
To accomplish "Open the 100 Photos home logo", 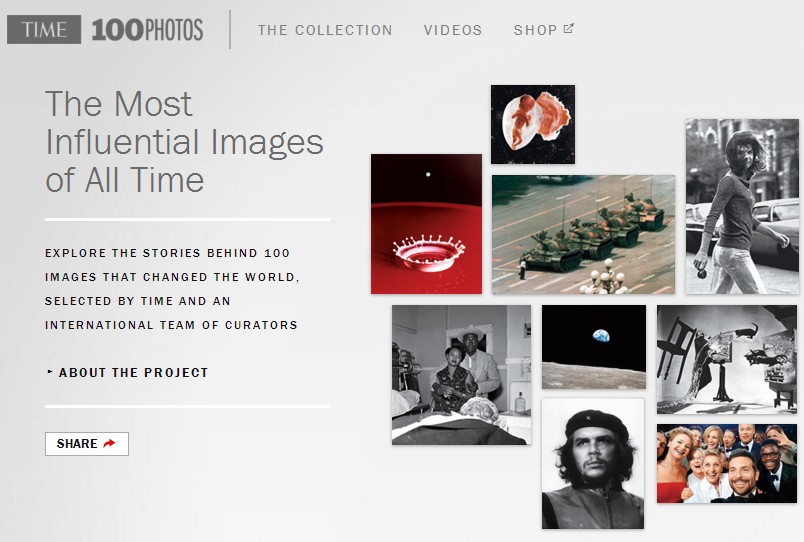I will tap(147, 30).
